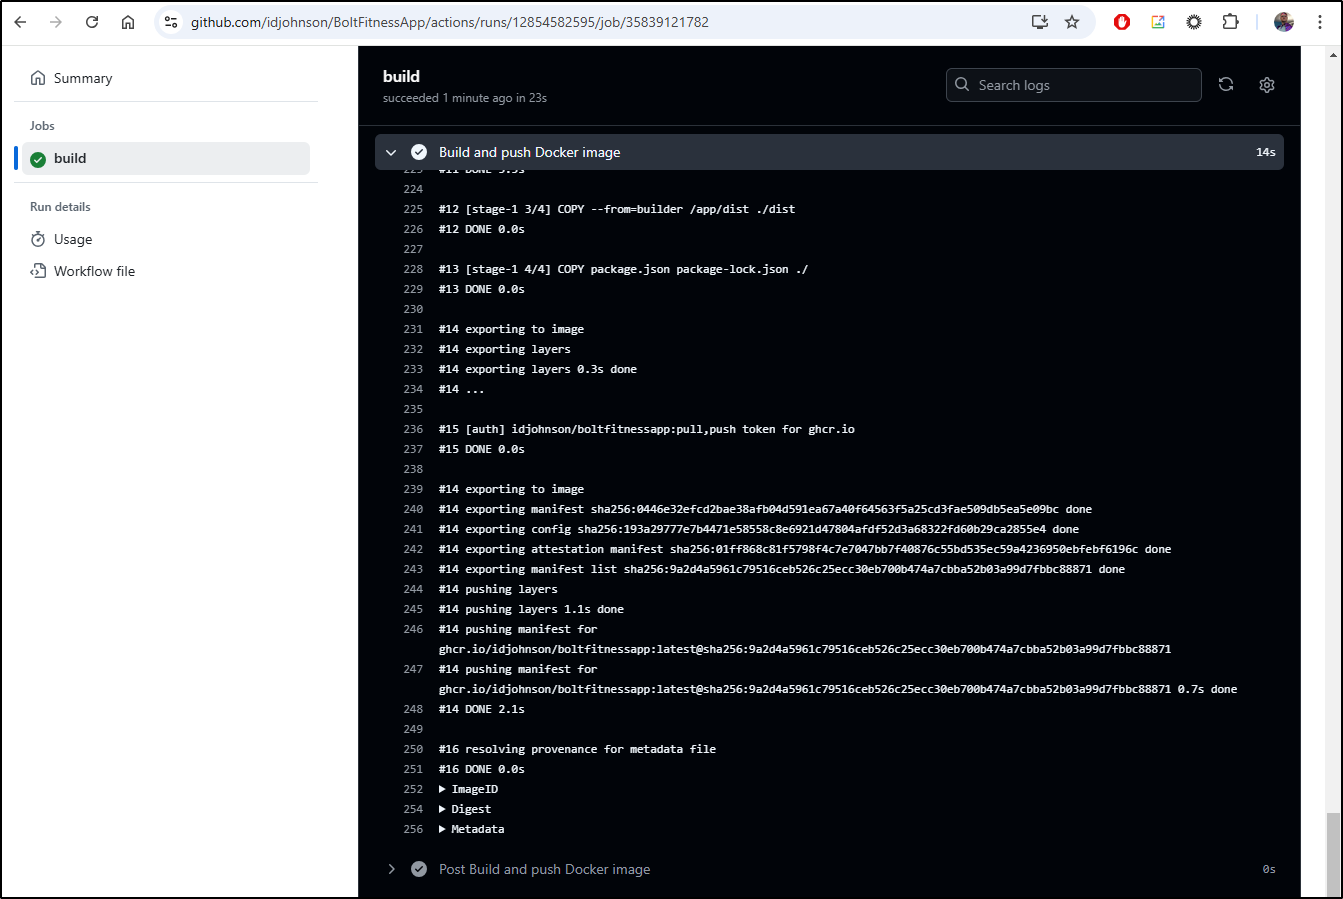Click the house icon beside Summary

[38, 78]
